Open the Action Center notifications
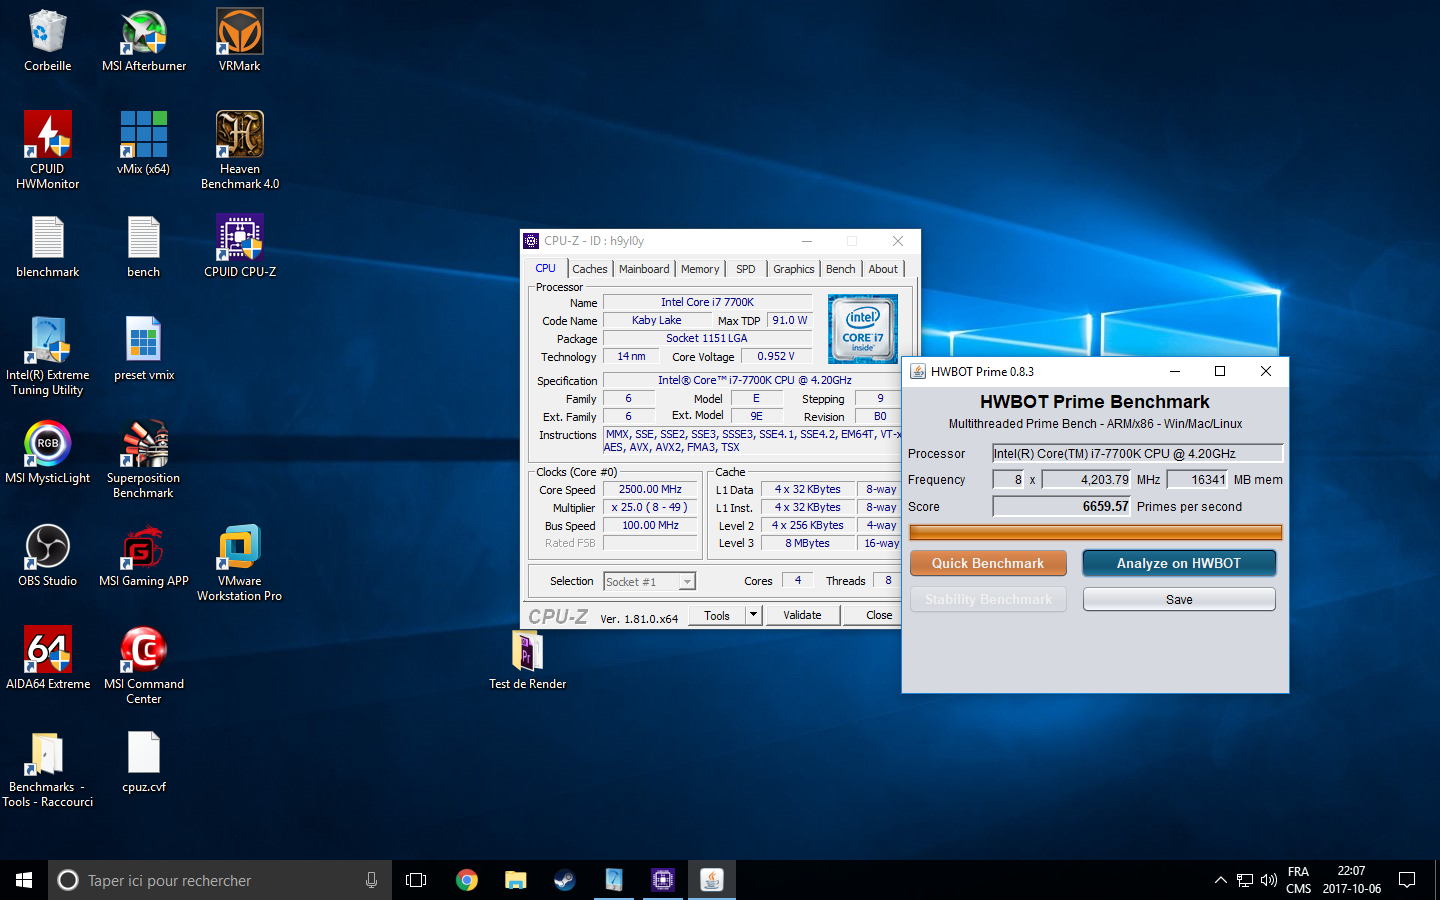The width and height of the screenshot is (1440, 900). coord(1407,880)
